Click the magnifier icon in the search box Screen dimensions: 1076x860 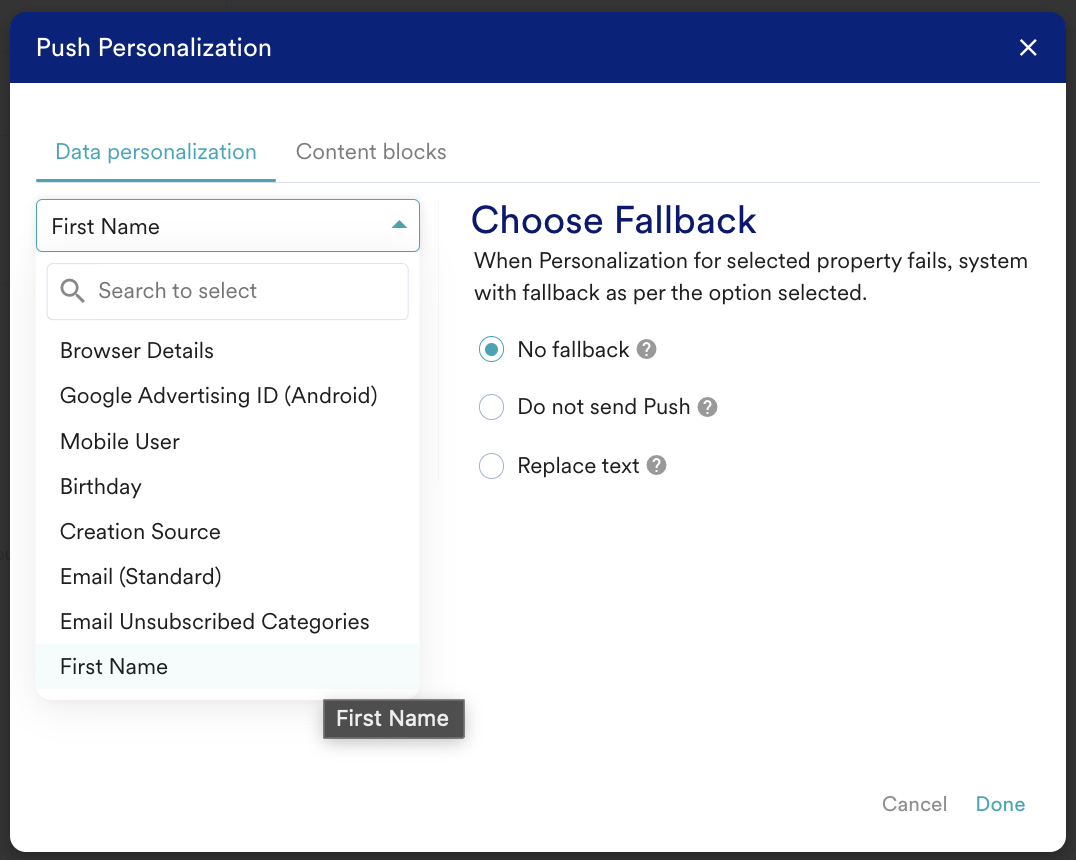point(72,291)
